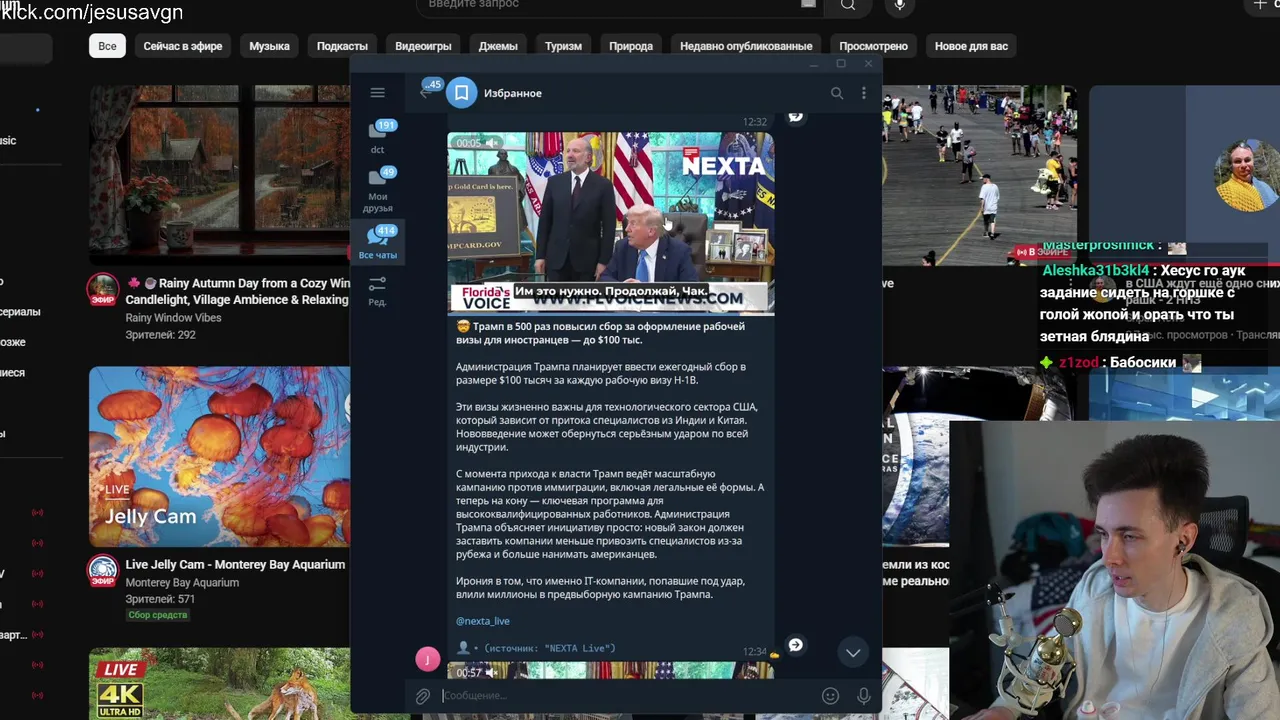Forward the 12:32 message above
Screen dimensions: 1280x720
tap(795, 116)
